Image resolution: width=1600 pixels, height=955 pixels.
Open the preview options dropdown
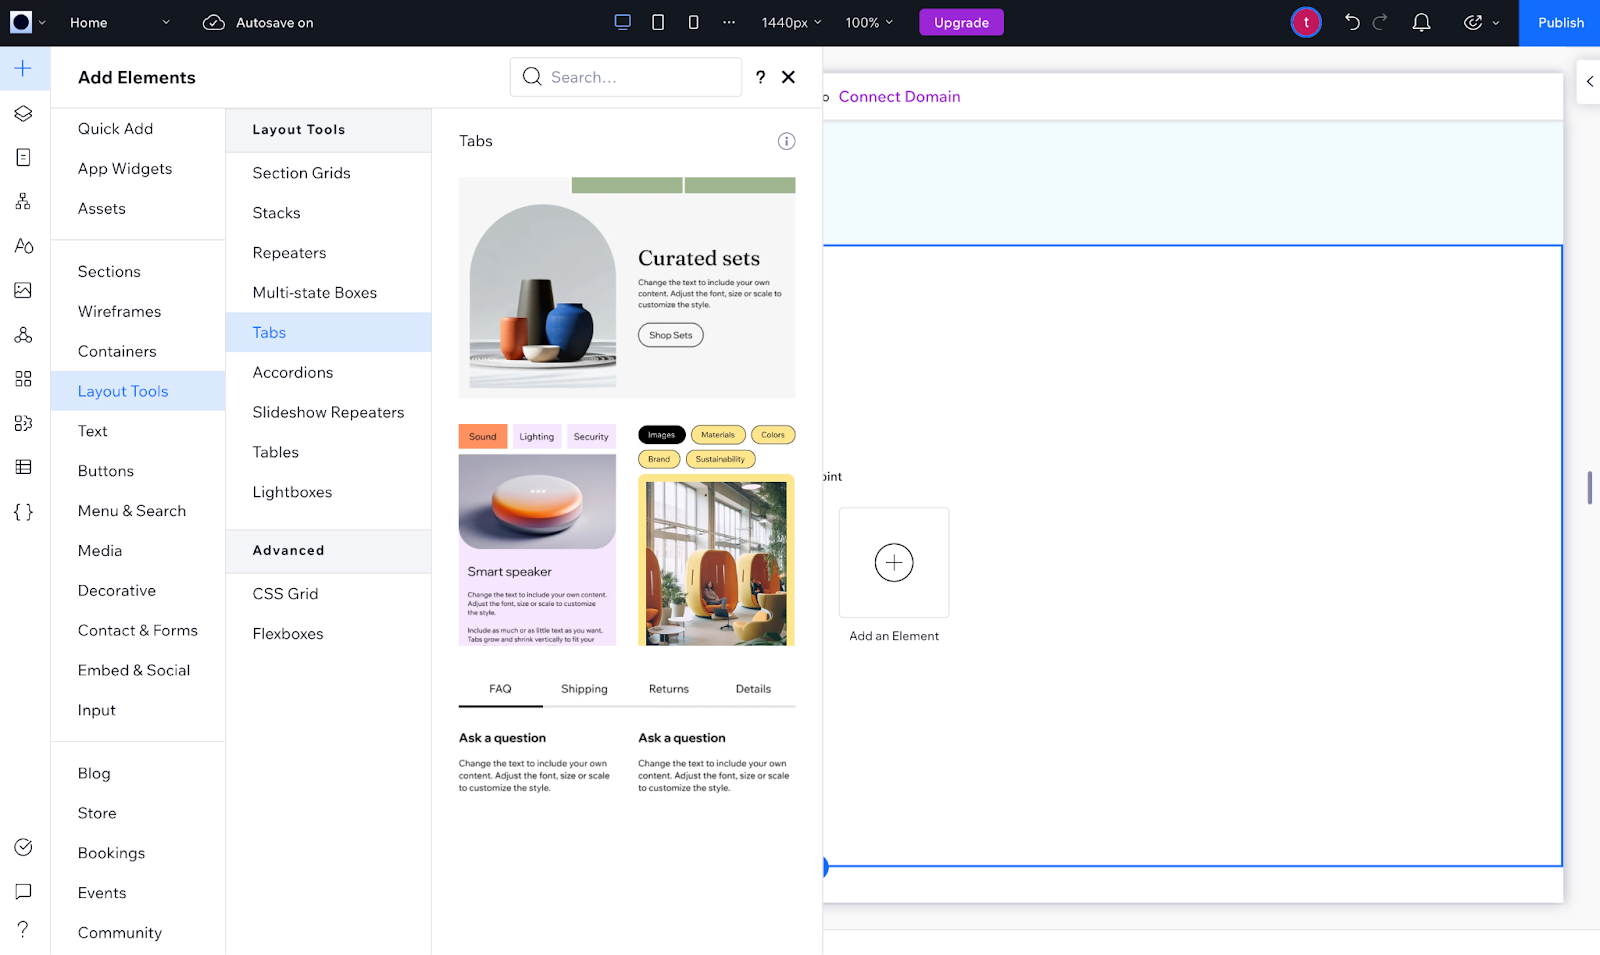pyautogui.click(x=1481, y=22)
